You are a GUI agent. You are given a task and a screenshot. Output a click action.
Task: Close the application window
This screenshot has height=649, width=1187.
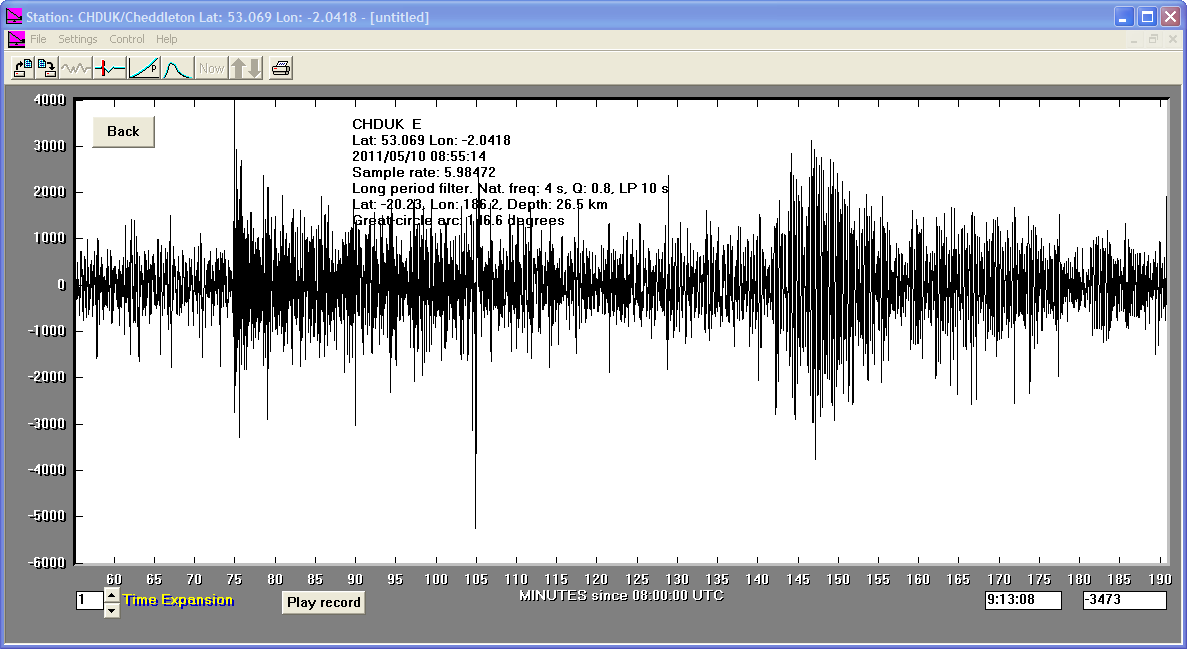[1170, 17]
